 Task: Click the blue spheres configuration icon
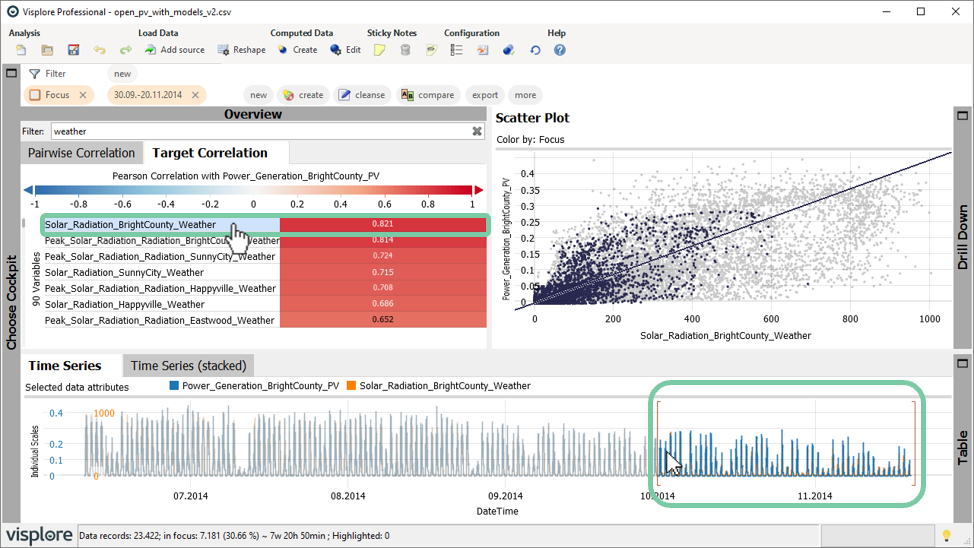509,50
